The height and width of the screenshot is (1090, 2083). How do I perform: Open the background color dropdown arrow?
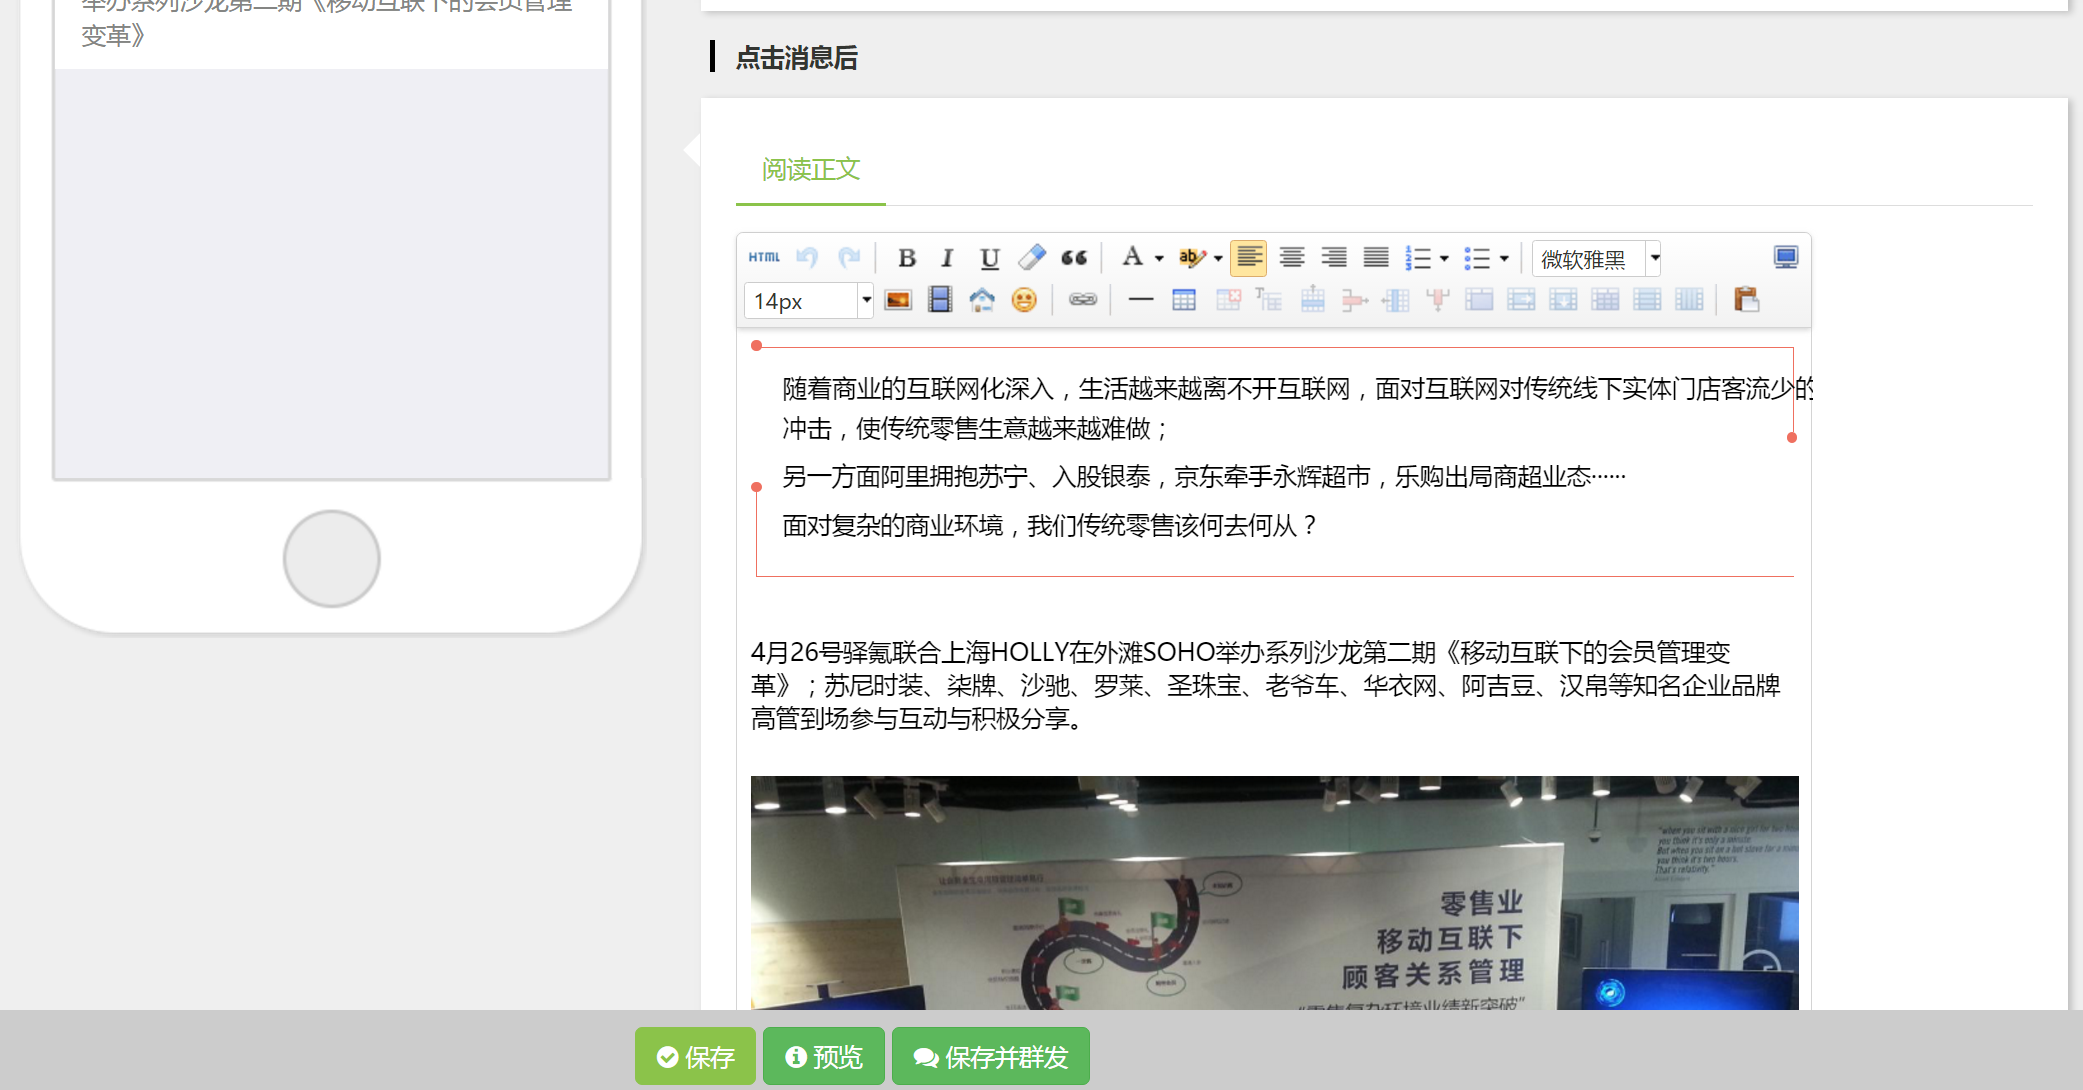pos(1218,258)
